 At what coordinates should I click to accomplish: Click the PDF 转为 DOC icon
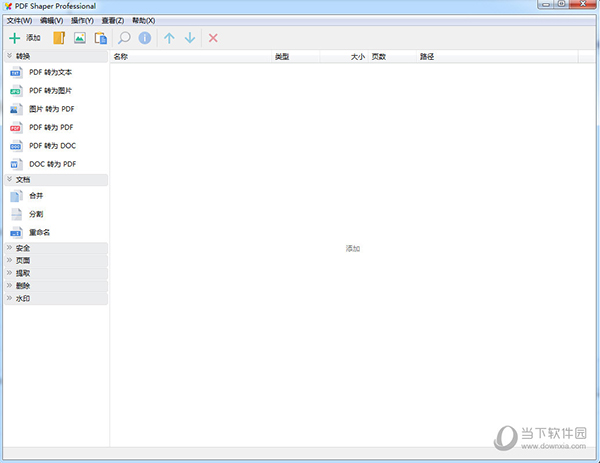(16, 146)
